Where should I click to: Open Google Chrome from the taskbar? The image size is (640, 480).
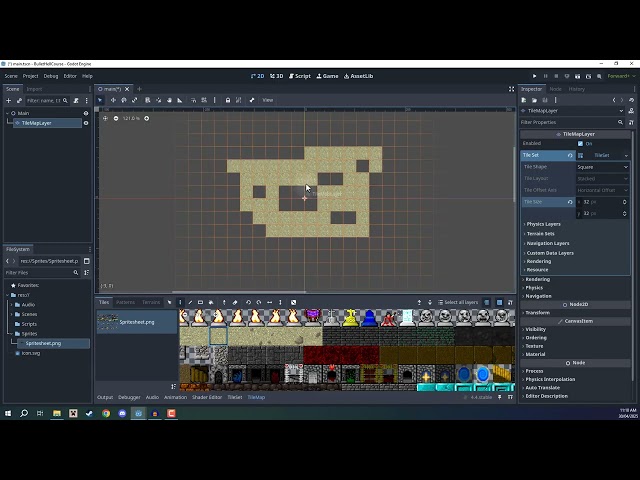106,413
